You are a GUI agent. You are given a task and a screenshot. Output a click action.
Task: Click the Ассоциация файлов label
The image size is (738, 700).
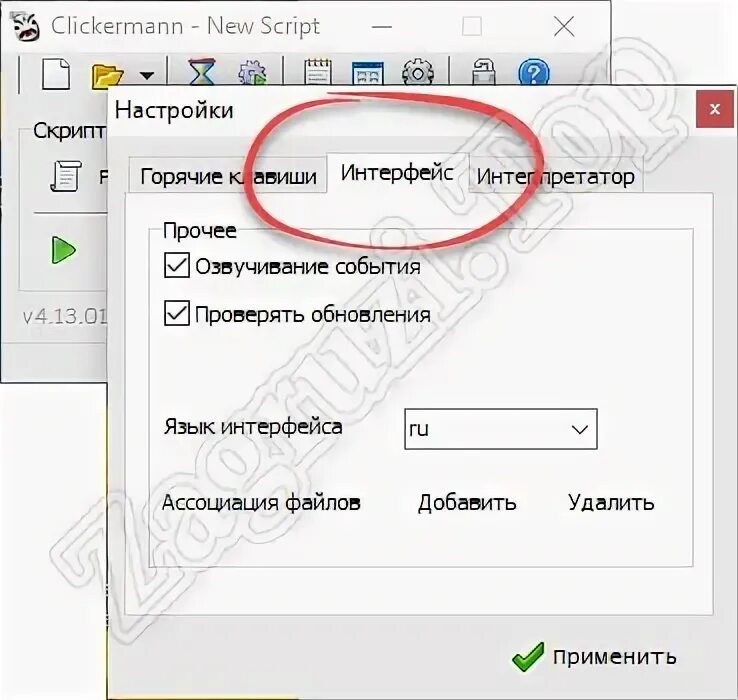coord(261,503)
